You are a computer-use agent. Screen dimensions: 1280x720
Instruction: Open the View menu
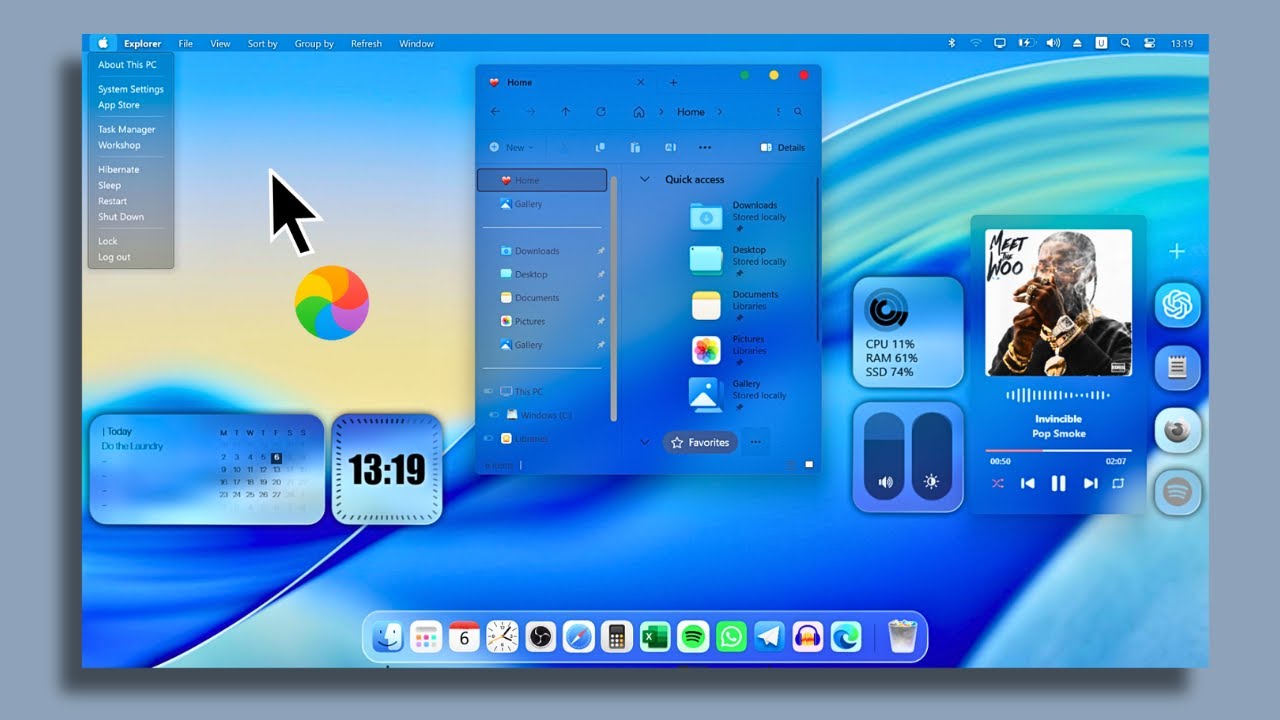pos(220,44)
